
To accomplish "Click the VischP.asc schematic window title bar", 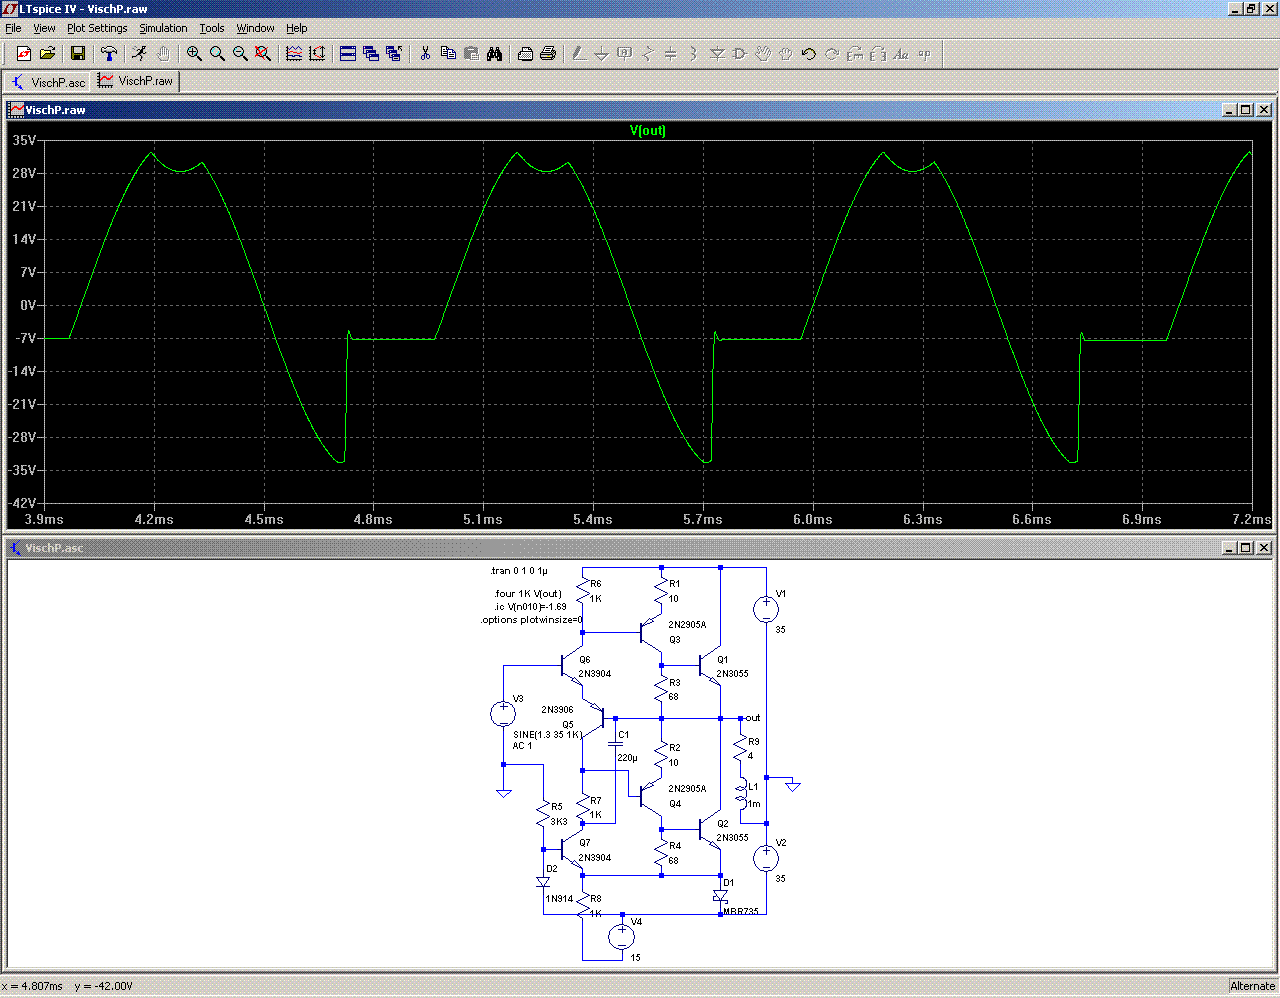I will 600,548.
